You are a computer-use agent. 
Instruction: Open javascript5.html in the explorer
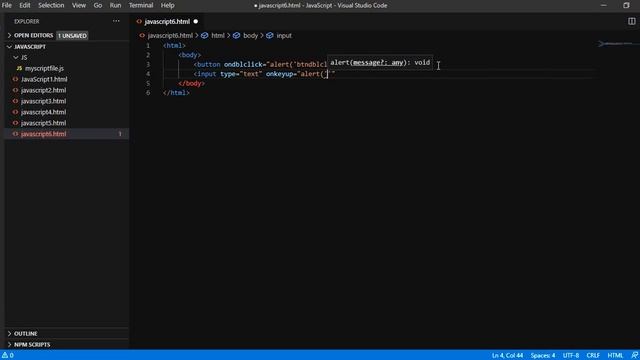point(43,123)
